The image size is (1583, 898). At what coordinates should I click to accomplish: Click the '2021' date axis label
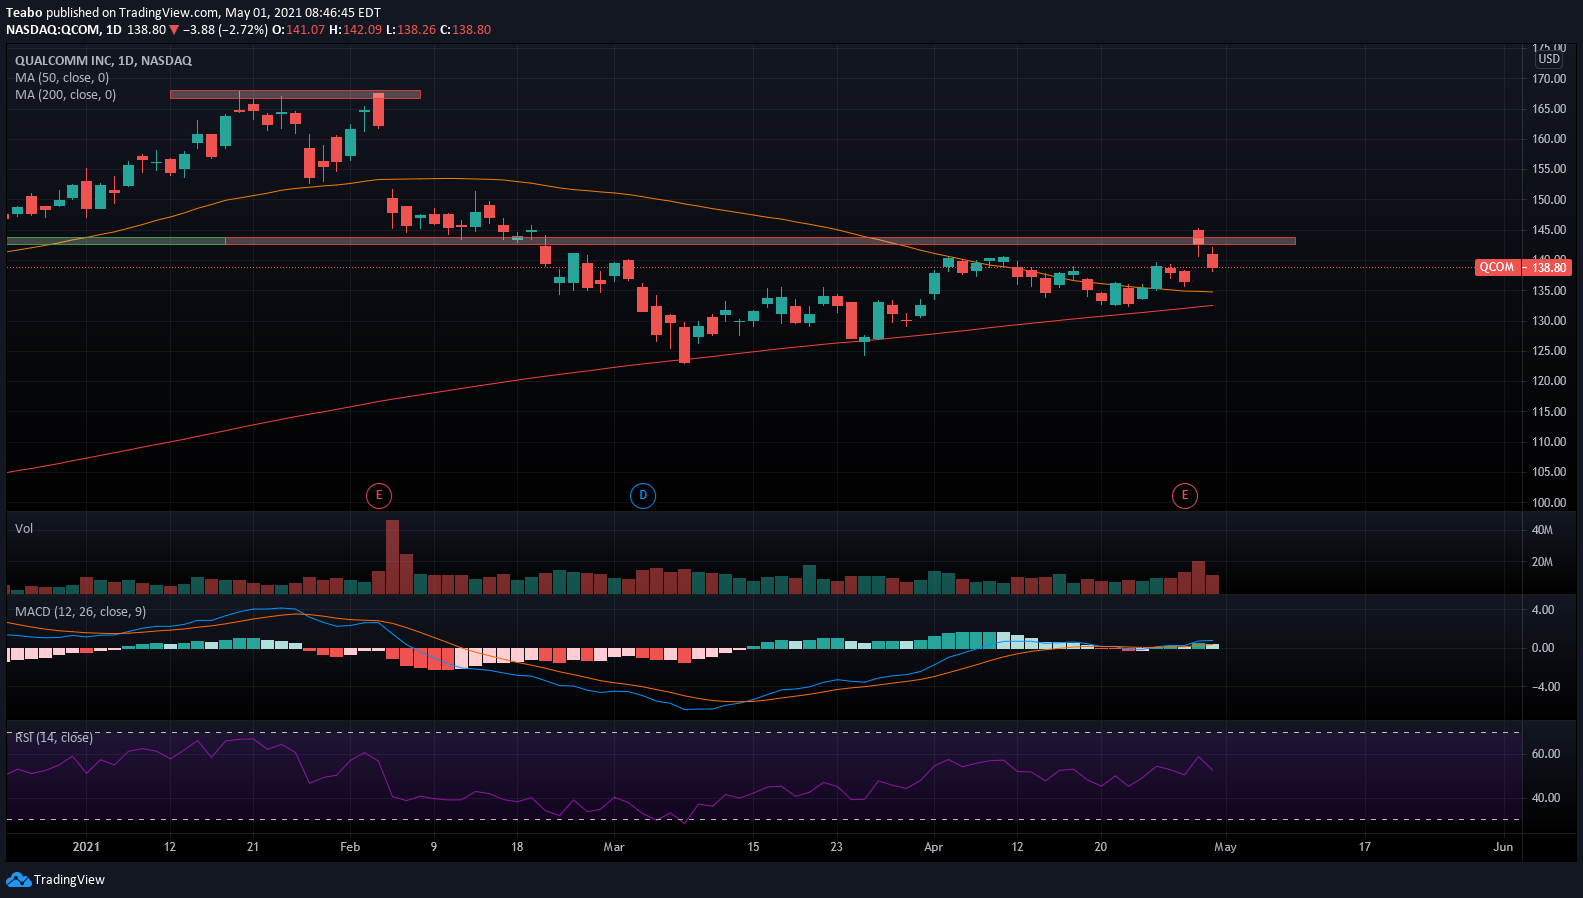pyautogui.click(x=87, y=847)
